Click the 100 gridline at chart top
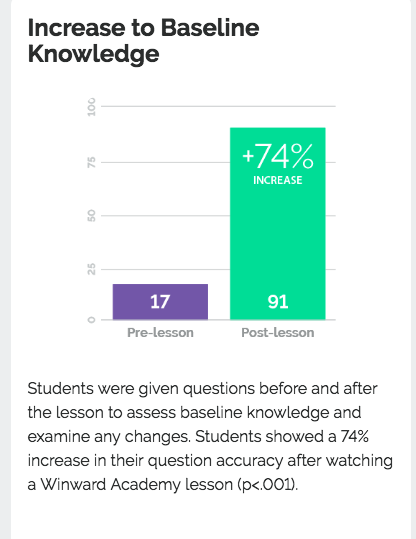 coord(218,106)
